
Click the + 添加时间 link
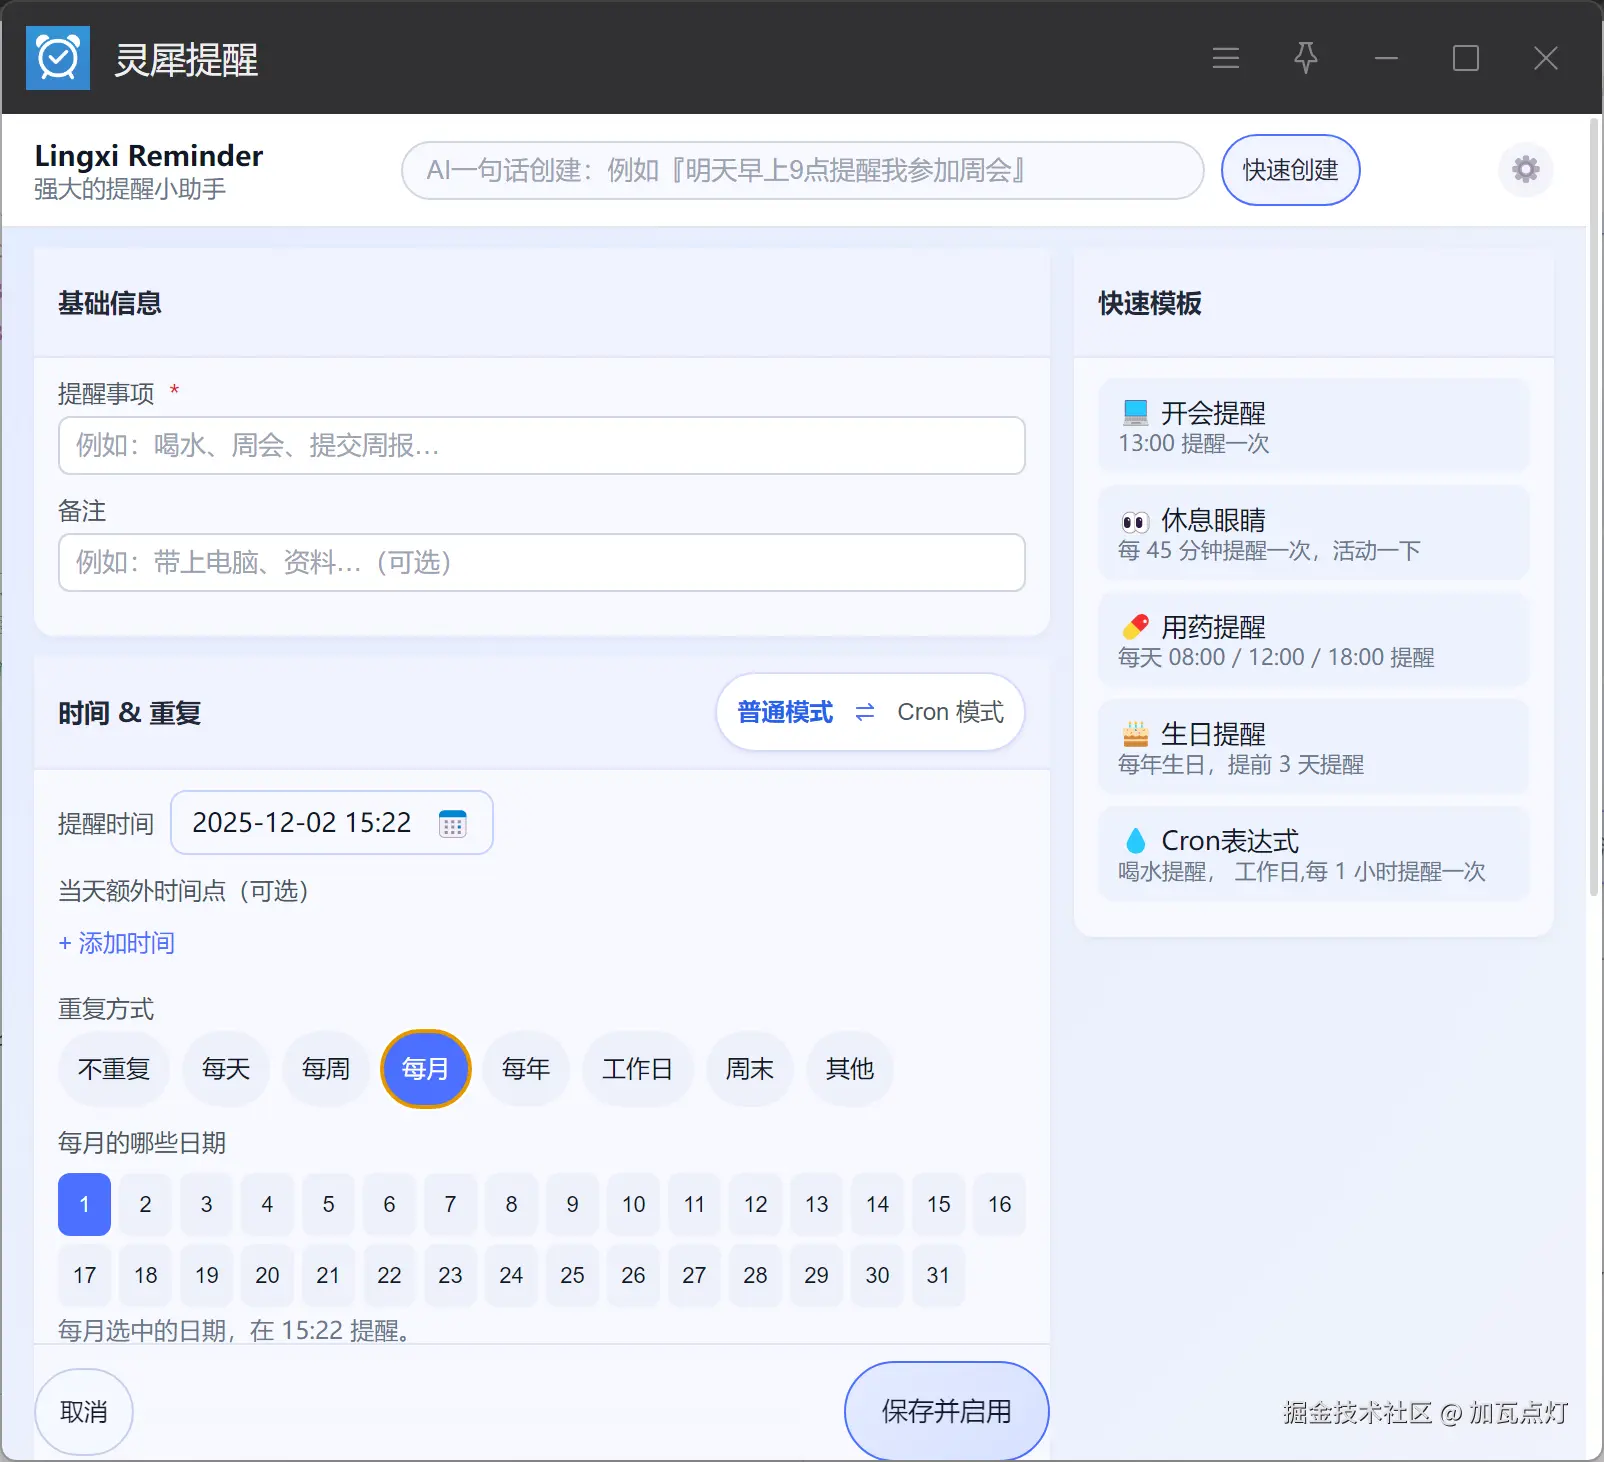117,943
